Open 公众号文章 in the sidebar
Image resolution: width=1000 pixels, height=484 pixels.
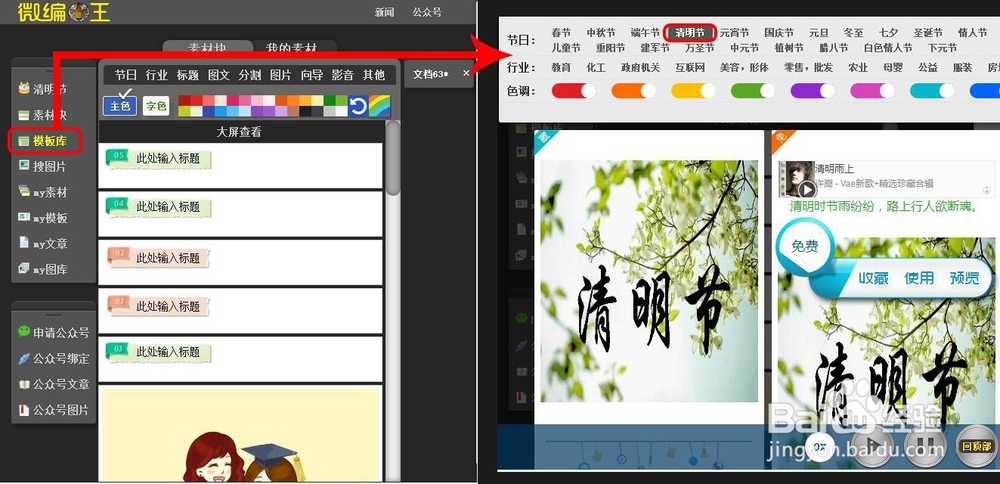[x=53, y=384]
